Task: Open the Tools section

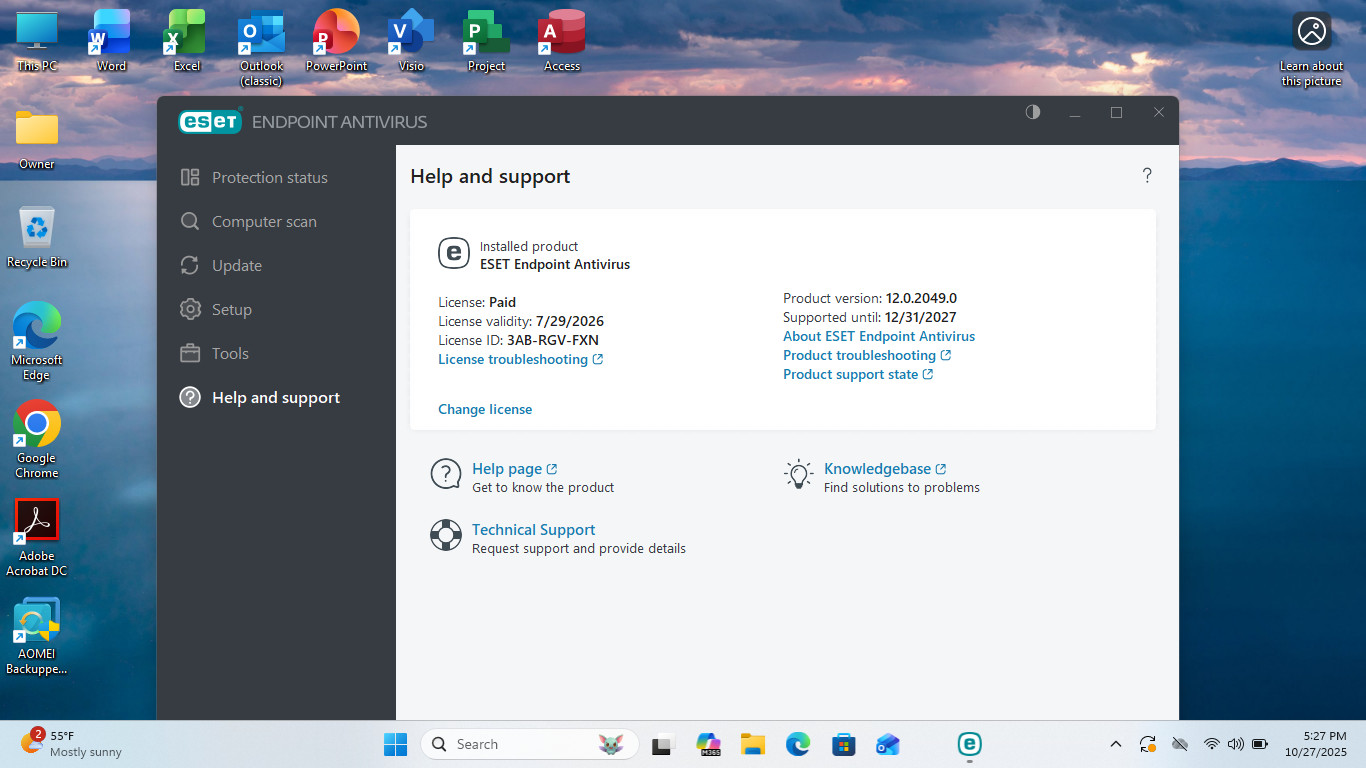Action: (x=214, y=354)
